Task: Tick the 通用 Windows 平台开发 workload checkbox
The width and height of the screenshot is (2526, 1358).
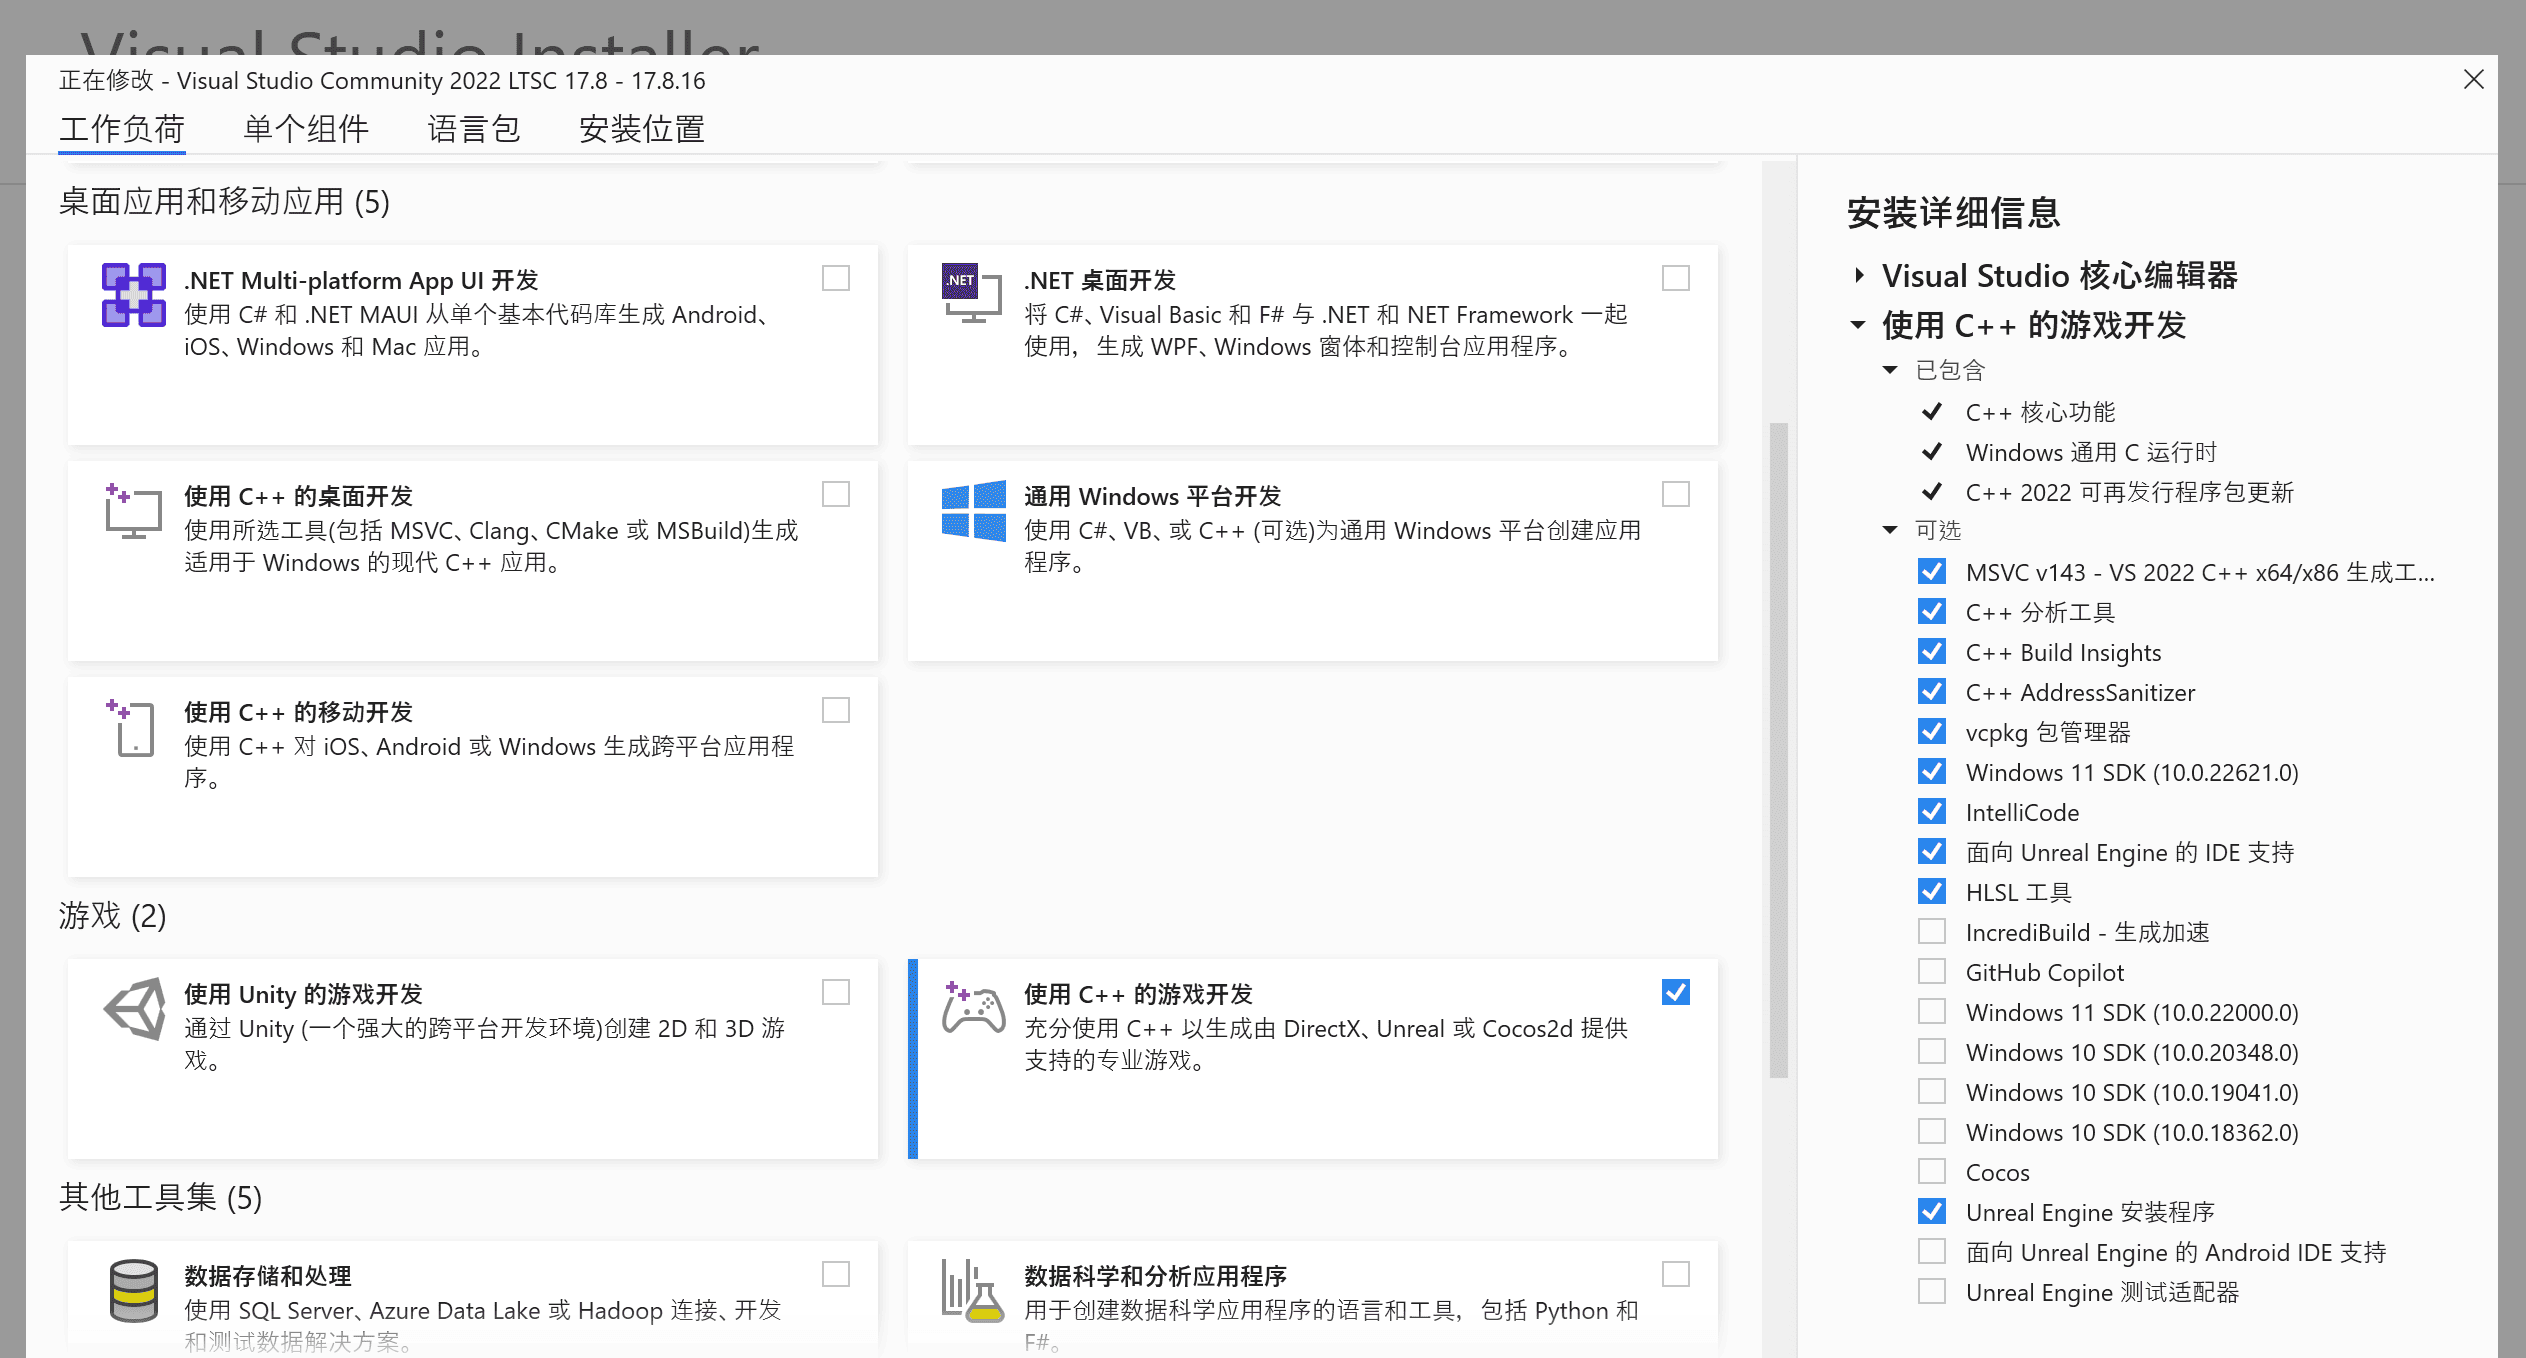Action: click(1676, 494)
